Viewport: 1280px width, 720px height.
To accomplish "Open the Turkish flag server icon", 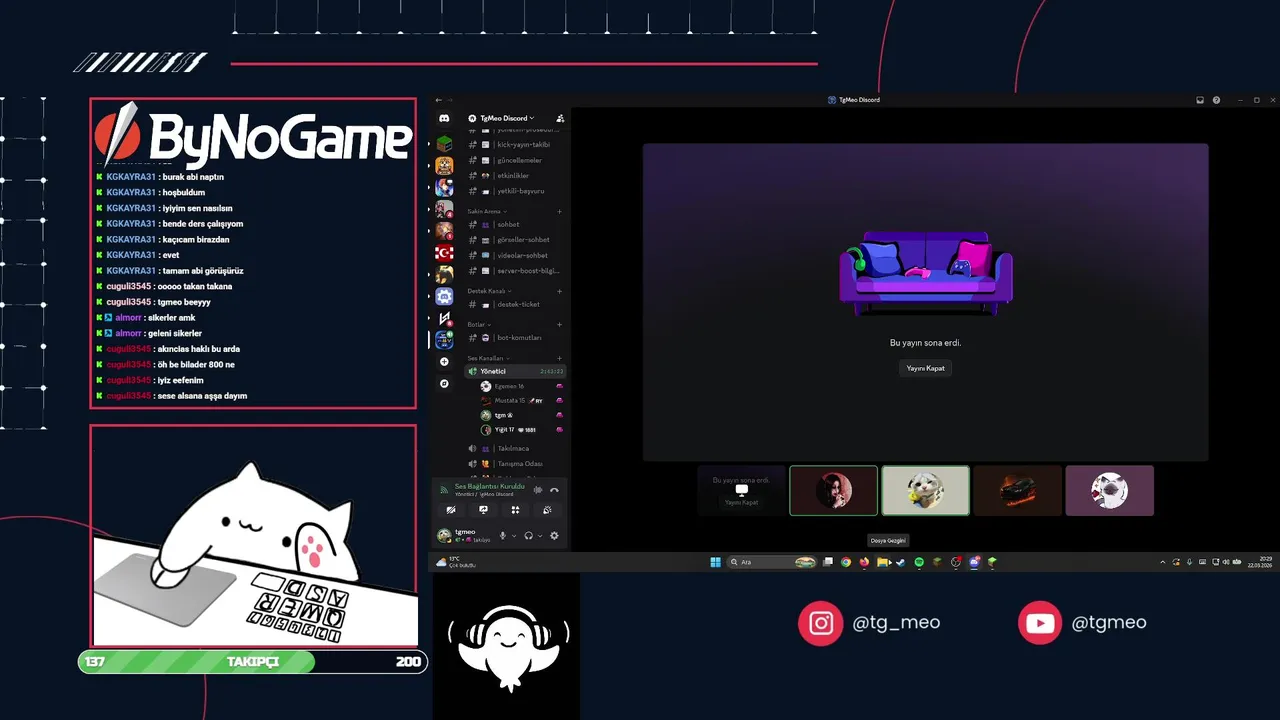I will [x=444, y=253].
